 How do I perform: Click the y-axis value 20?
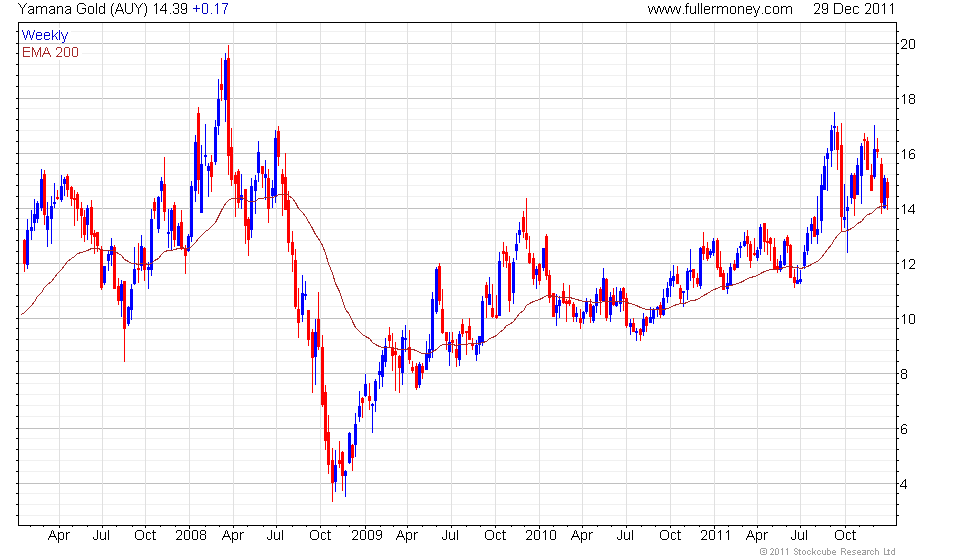coord(908,44)
